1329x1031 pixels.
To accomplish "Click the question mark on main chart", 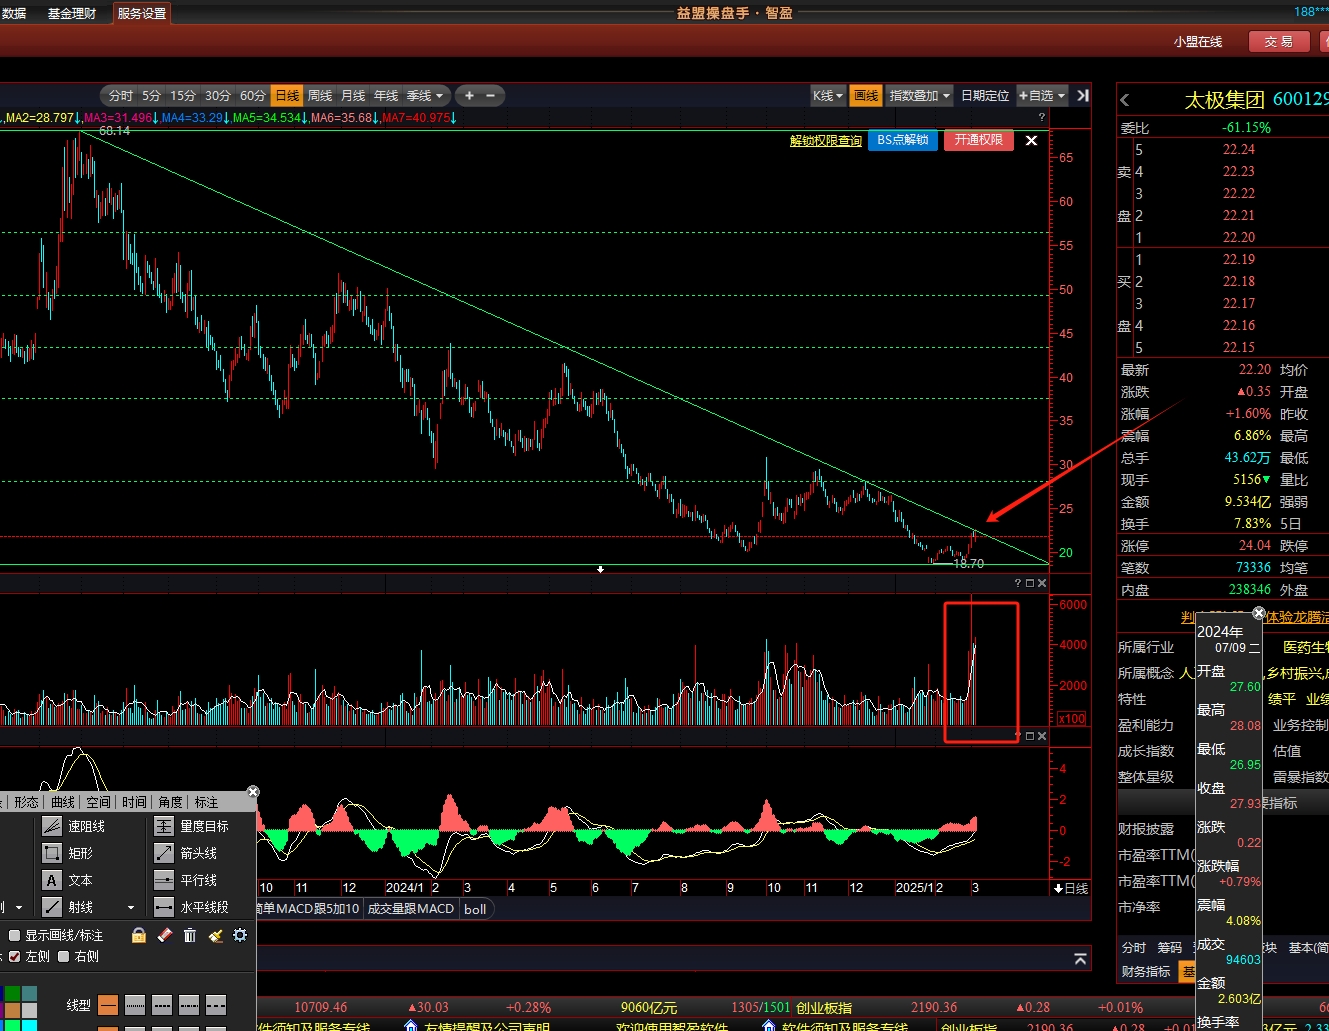I will click(1042, 117).
